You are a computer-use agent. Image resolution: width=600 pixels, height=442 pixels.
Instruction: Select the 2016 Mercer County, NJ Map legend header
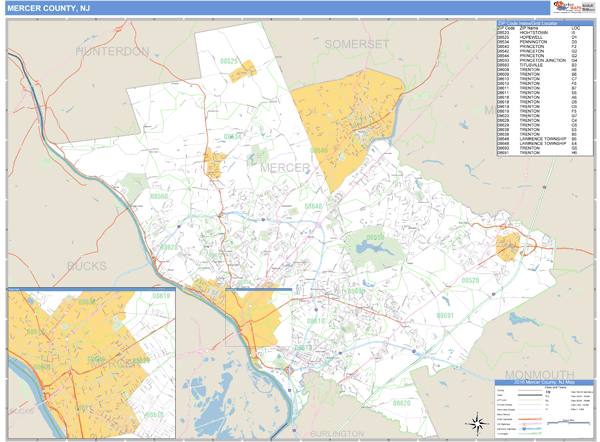point(544,383)
